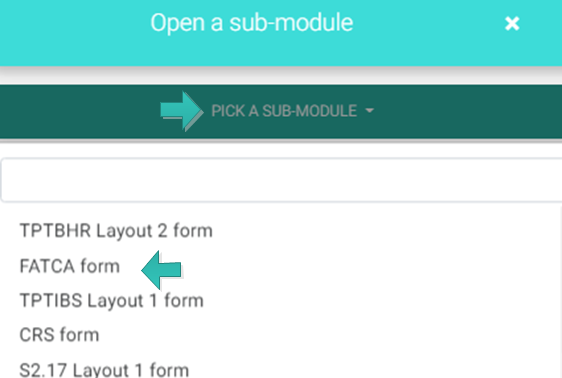Image resolution: width=562 pixels, height=378 pixels.
Task: Click the dark green sub-module picker bar
Action: click(x=281, y=111)
